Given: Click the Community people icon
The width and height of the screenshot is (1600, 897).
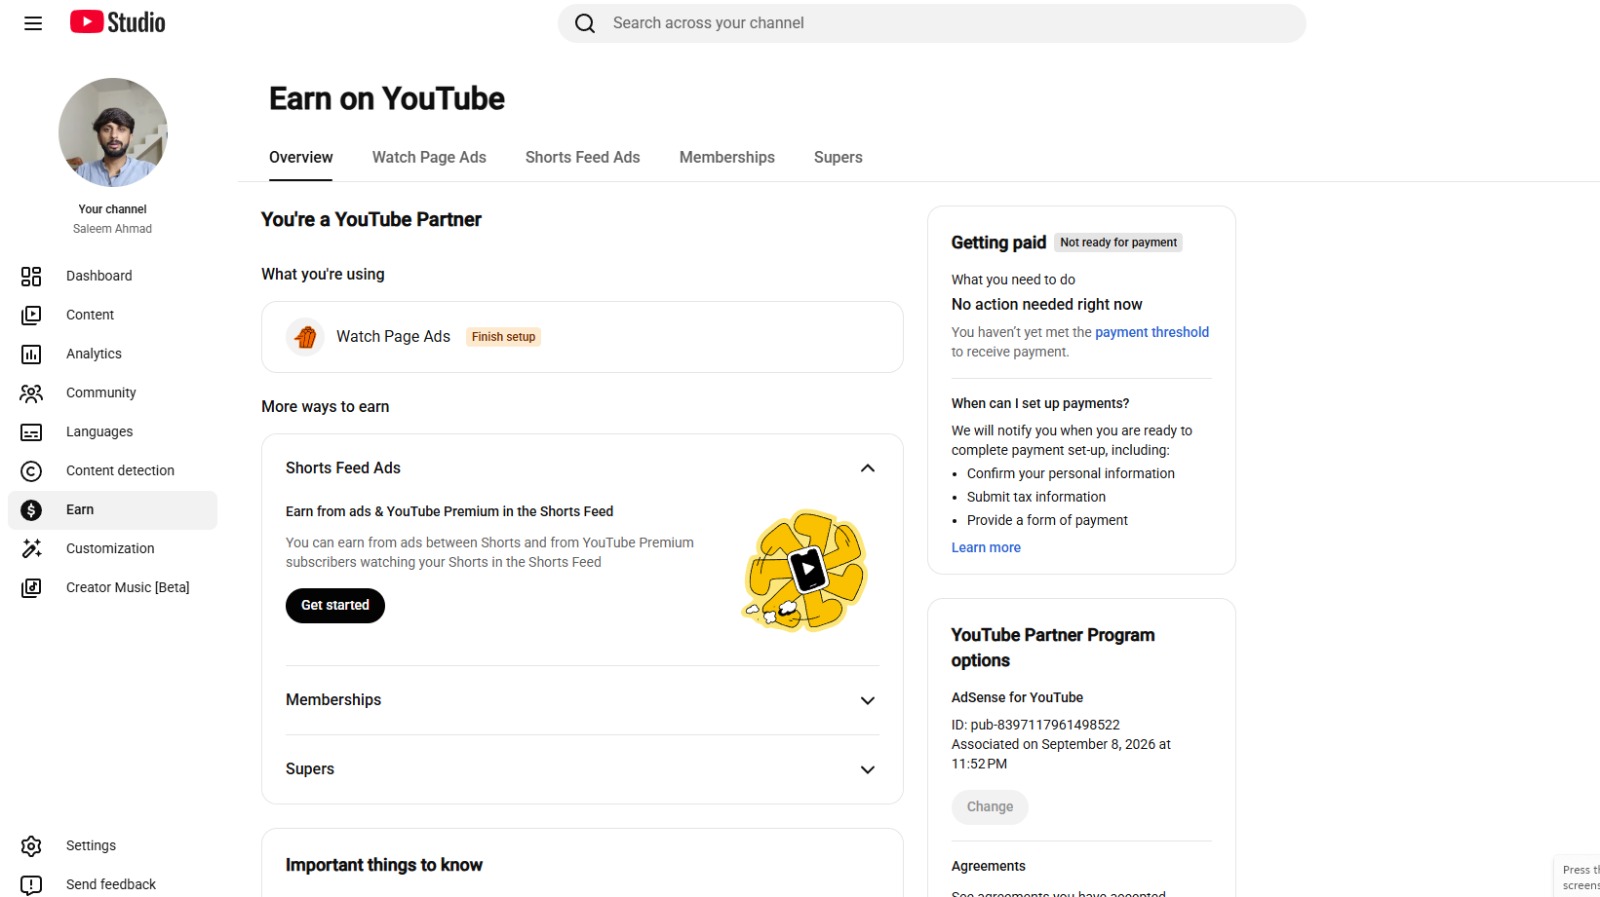Looking at the screenshot, I should (31, 393).
